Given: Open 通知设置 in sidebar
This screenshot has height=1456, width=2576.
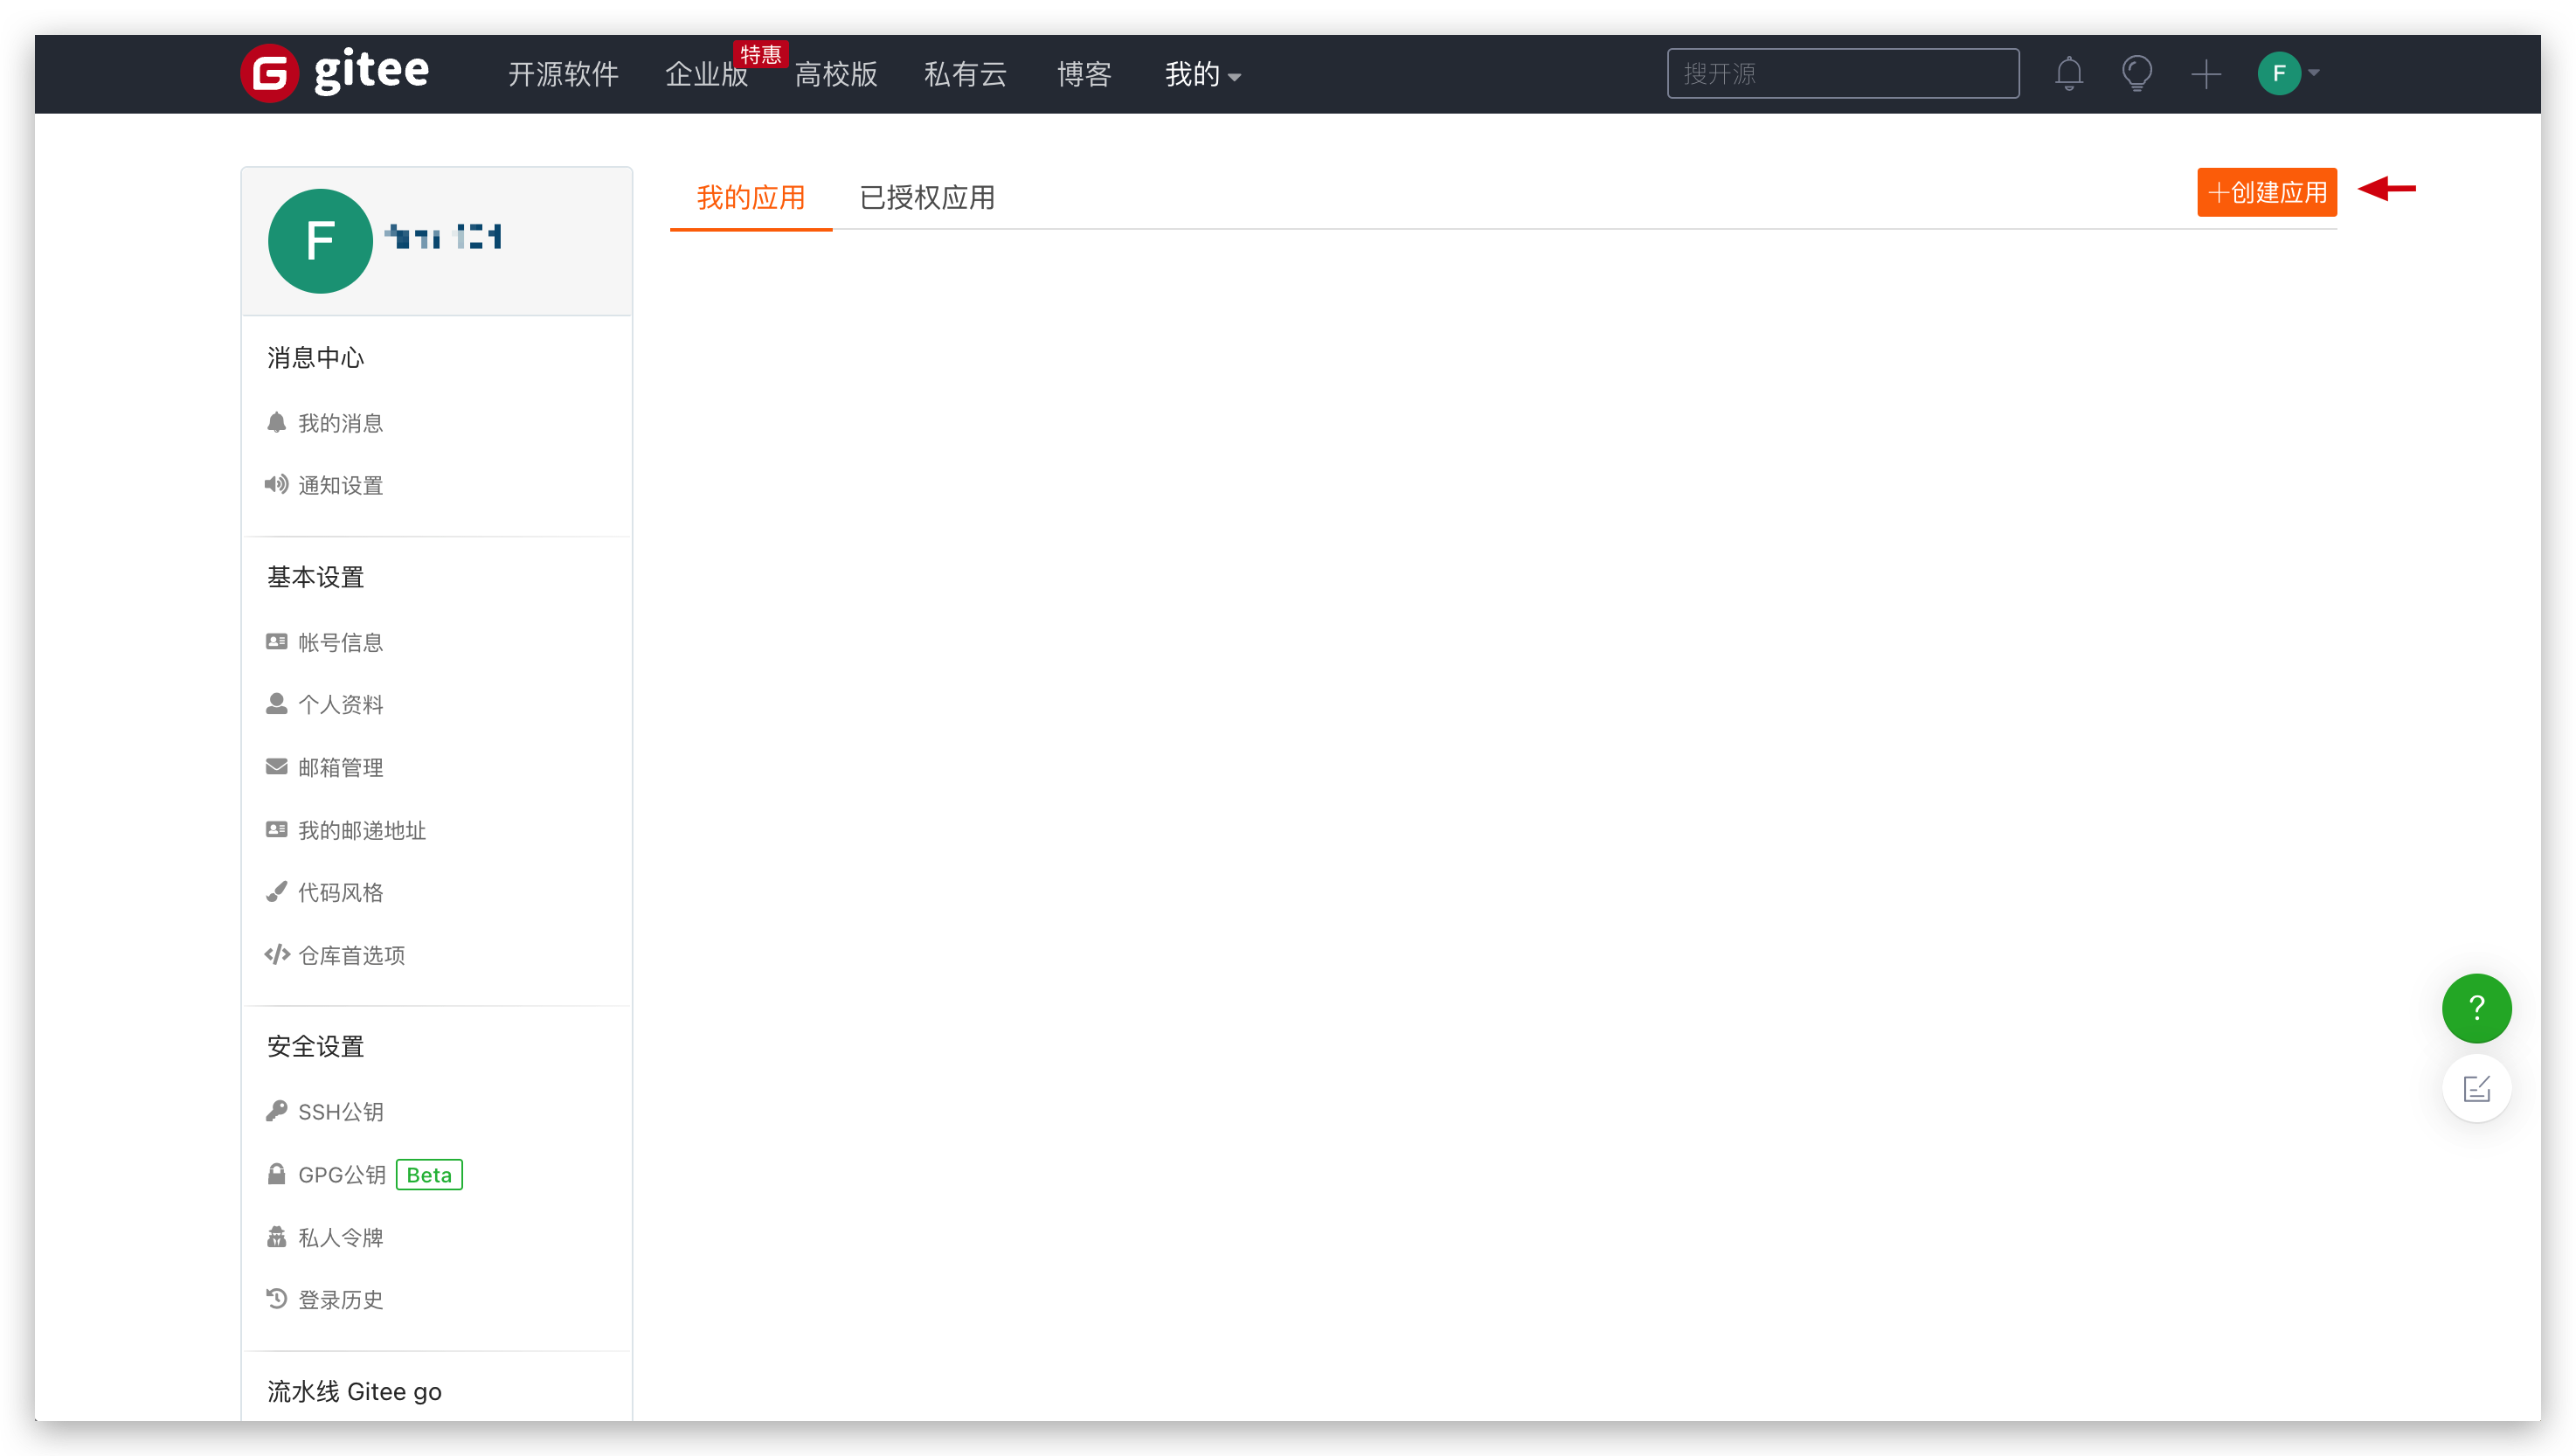Looking at the screenshot, I should coord(339,485).
